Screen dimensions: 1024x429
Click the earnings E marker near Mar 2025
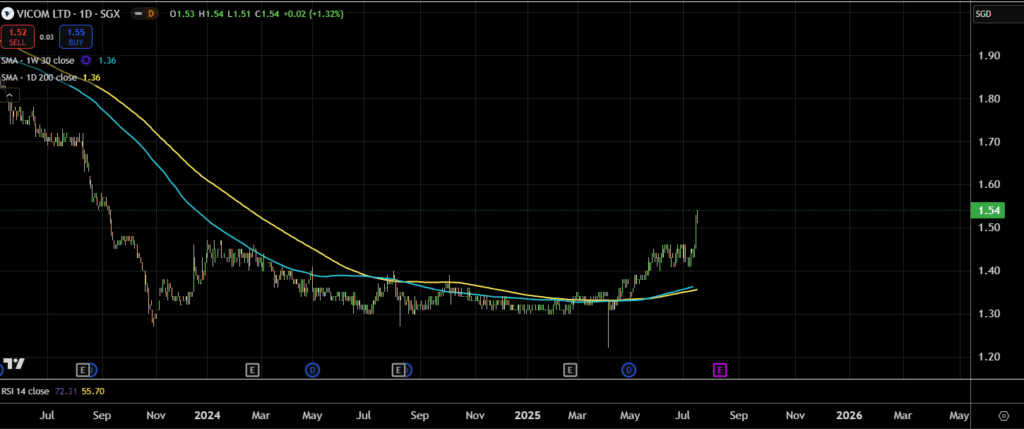(570, 370)
